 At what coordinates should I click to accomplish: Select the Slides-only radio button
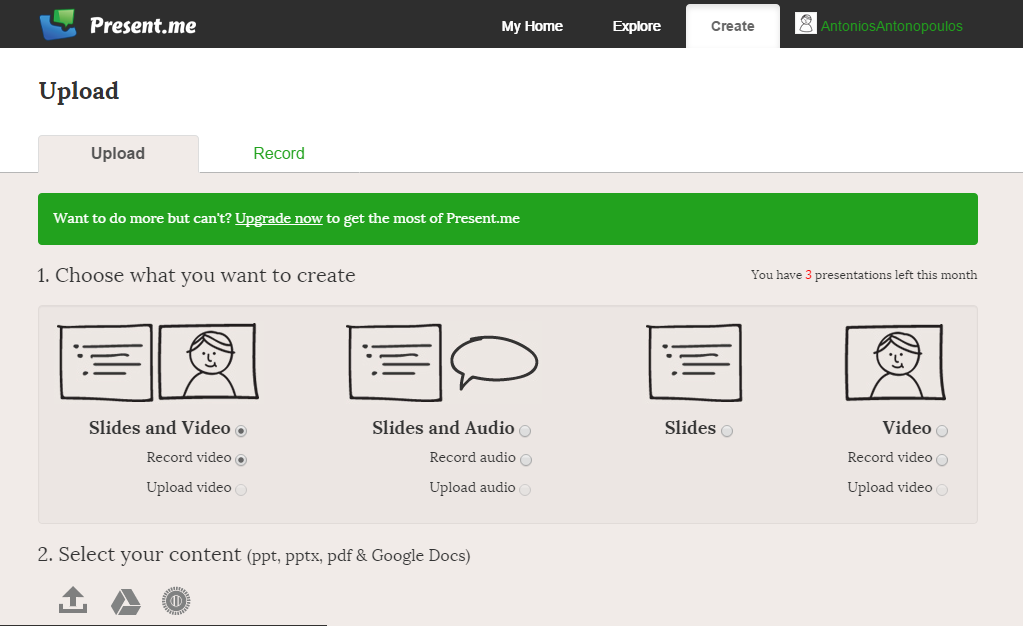pyautogui.click(x=727, y=430)
